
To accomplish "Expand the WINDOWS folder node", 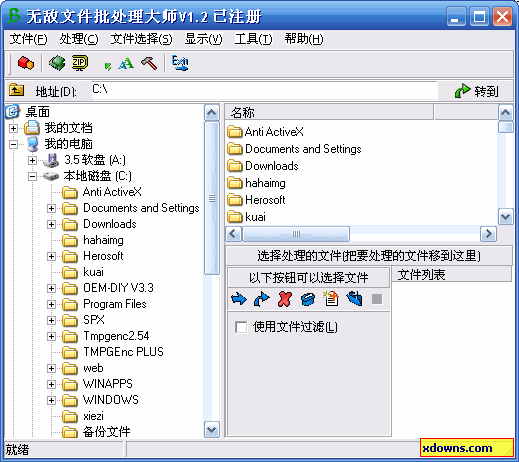I will pos(51,400).
